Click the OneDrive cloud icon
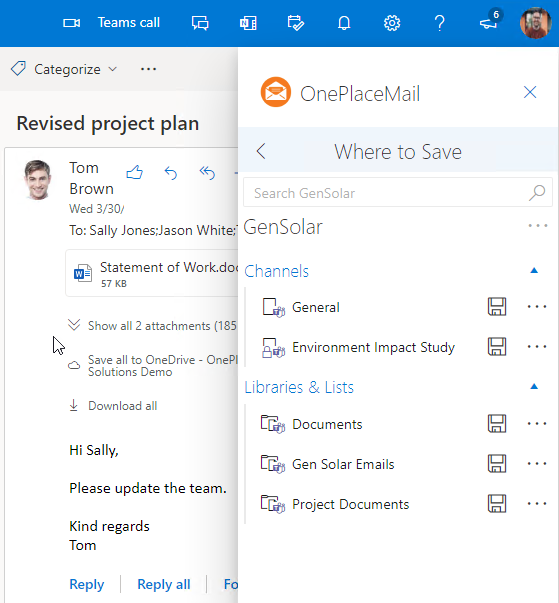The image size is (559, 603). point(74,365)
